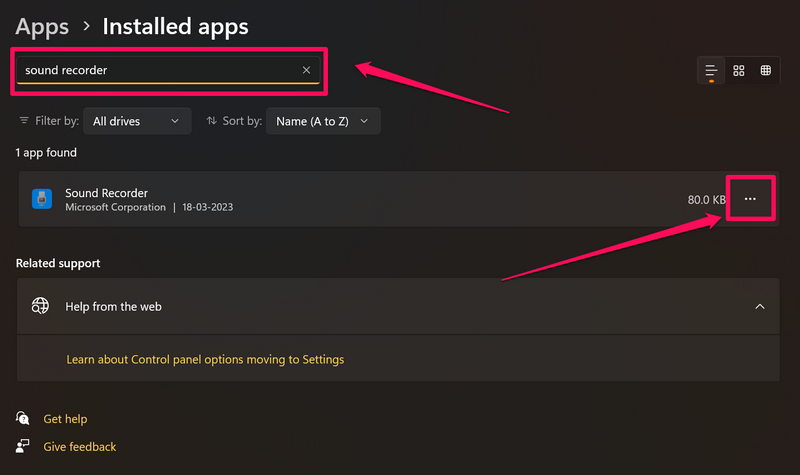Collapse the Help from the web section
The width and height of the screenshot is (800, 475).
(759, 306)
